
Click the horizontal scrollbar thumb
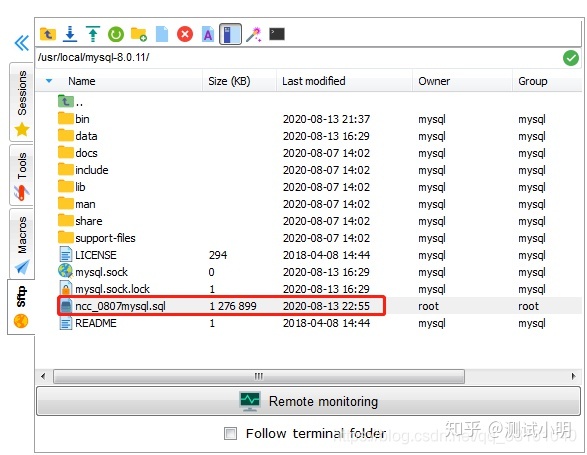tap(259, 376)
